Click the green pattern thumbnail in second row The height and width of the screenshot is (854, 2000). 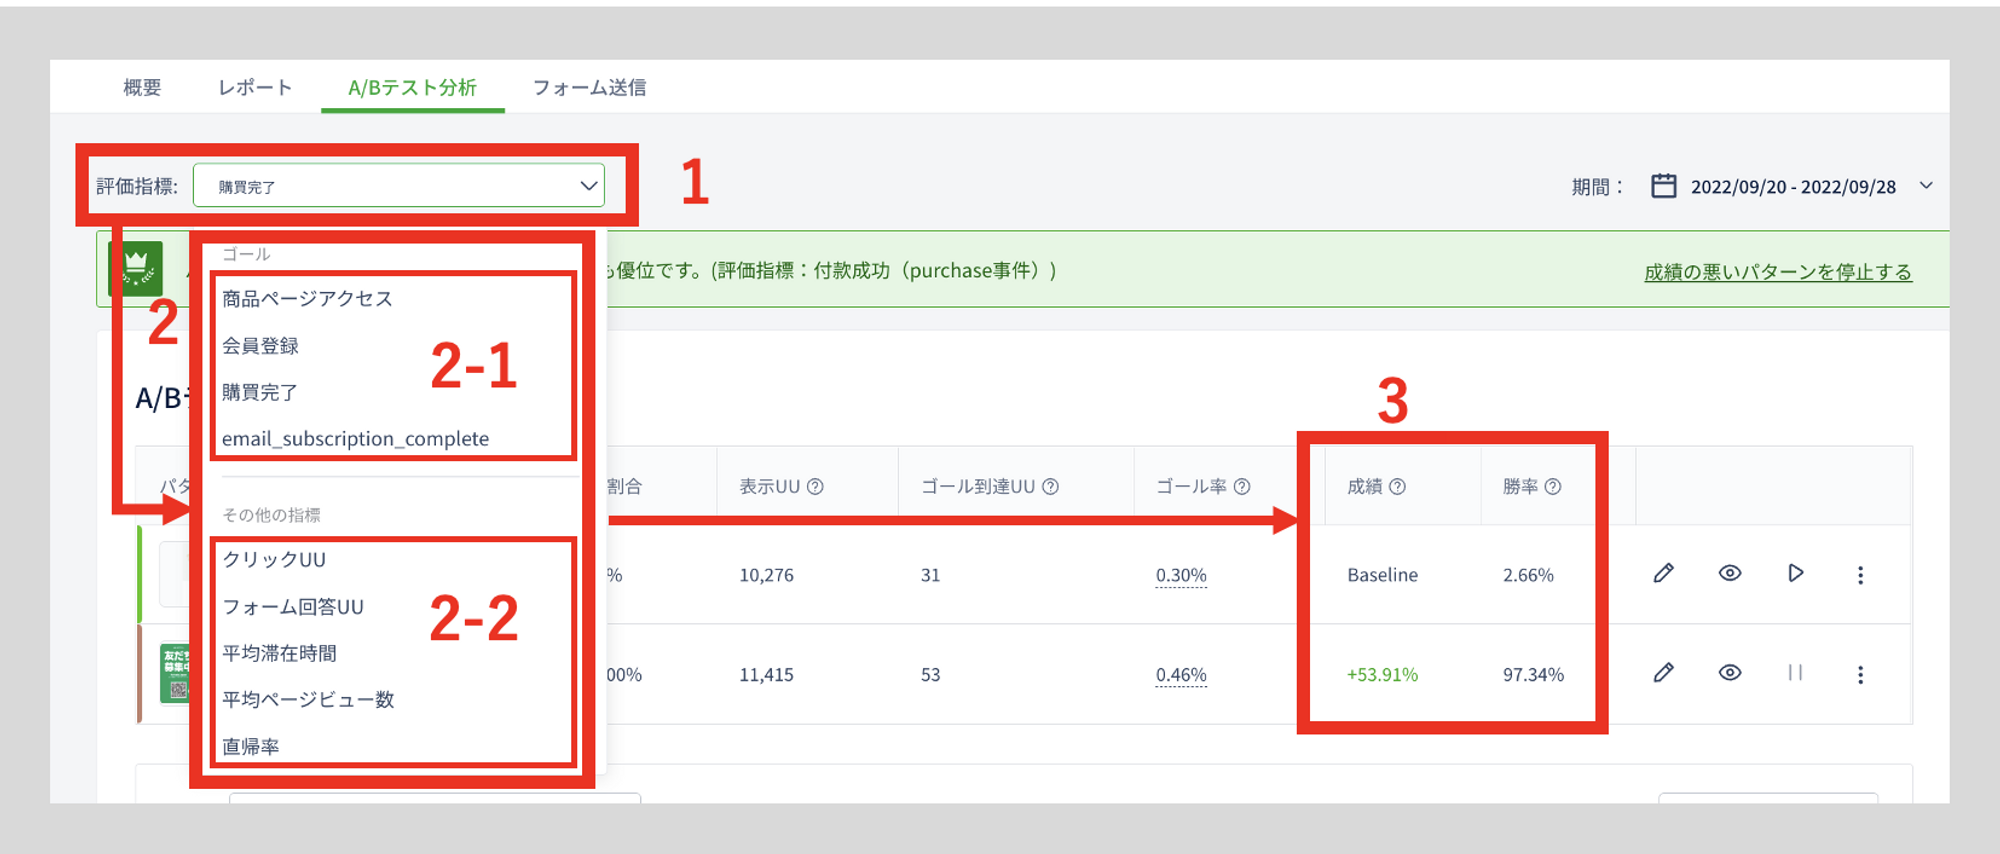click(175, 674)
